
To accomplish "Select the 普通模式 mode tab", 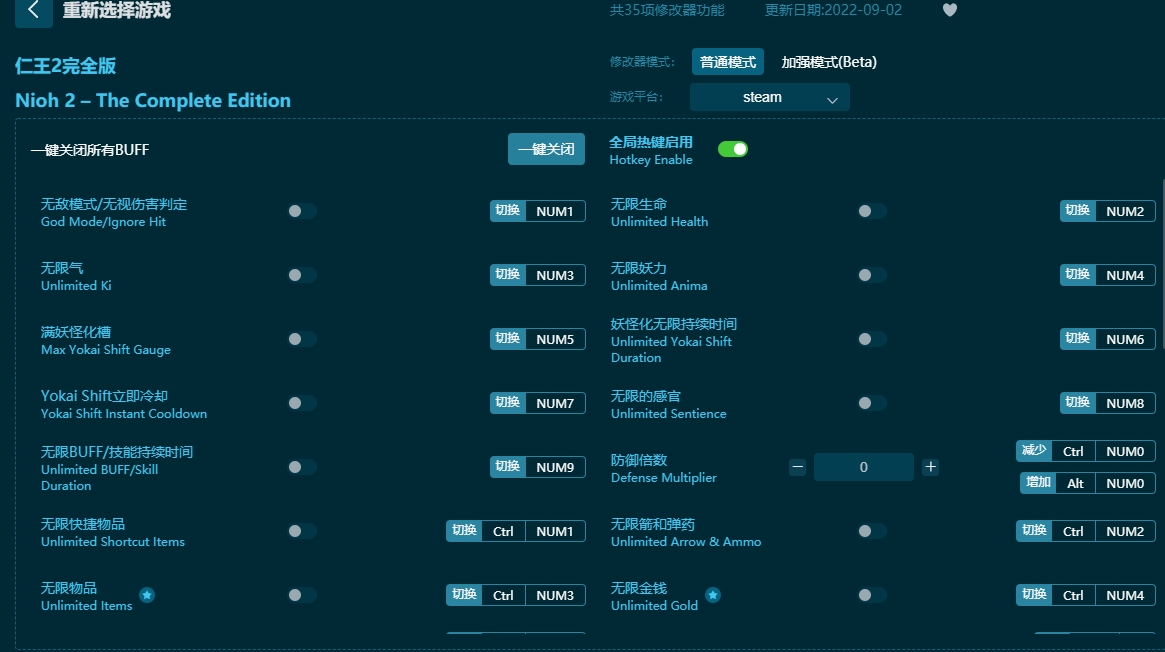I will pos(727,61).
